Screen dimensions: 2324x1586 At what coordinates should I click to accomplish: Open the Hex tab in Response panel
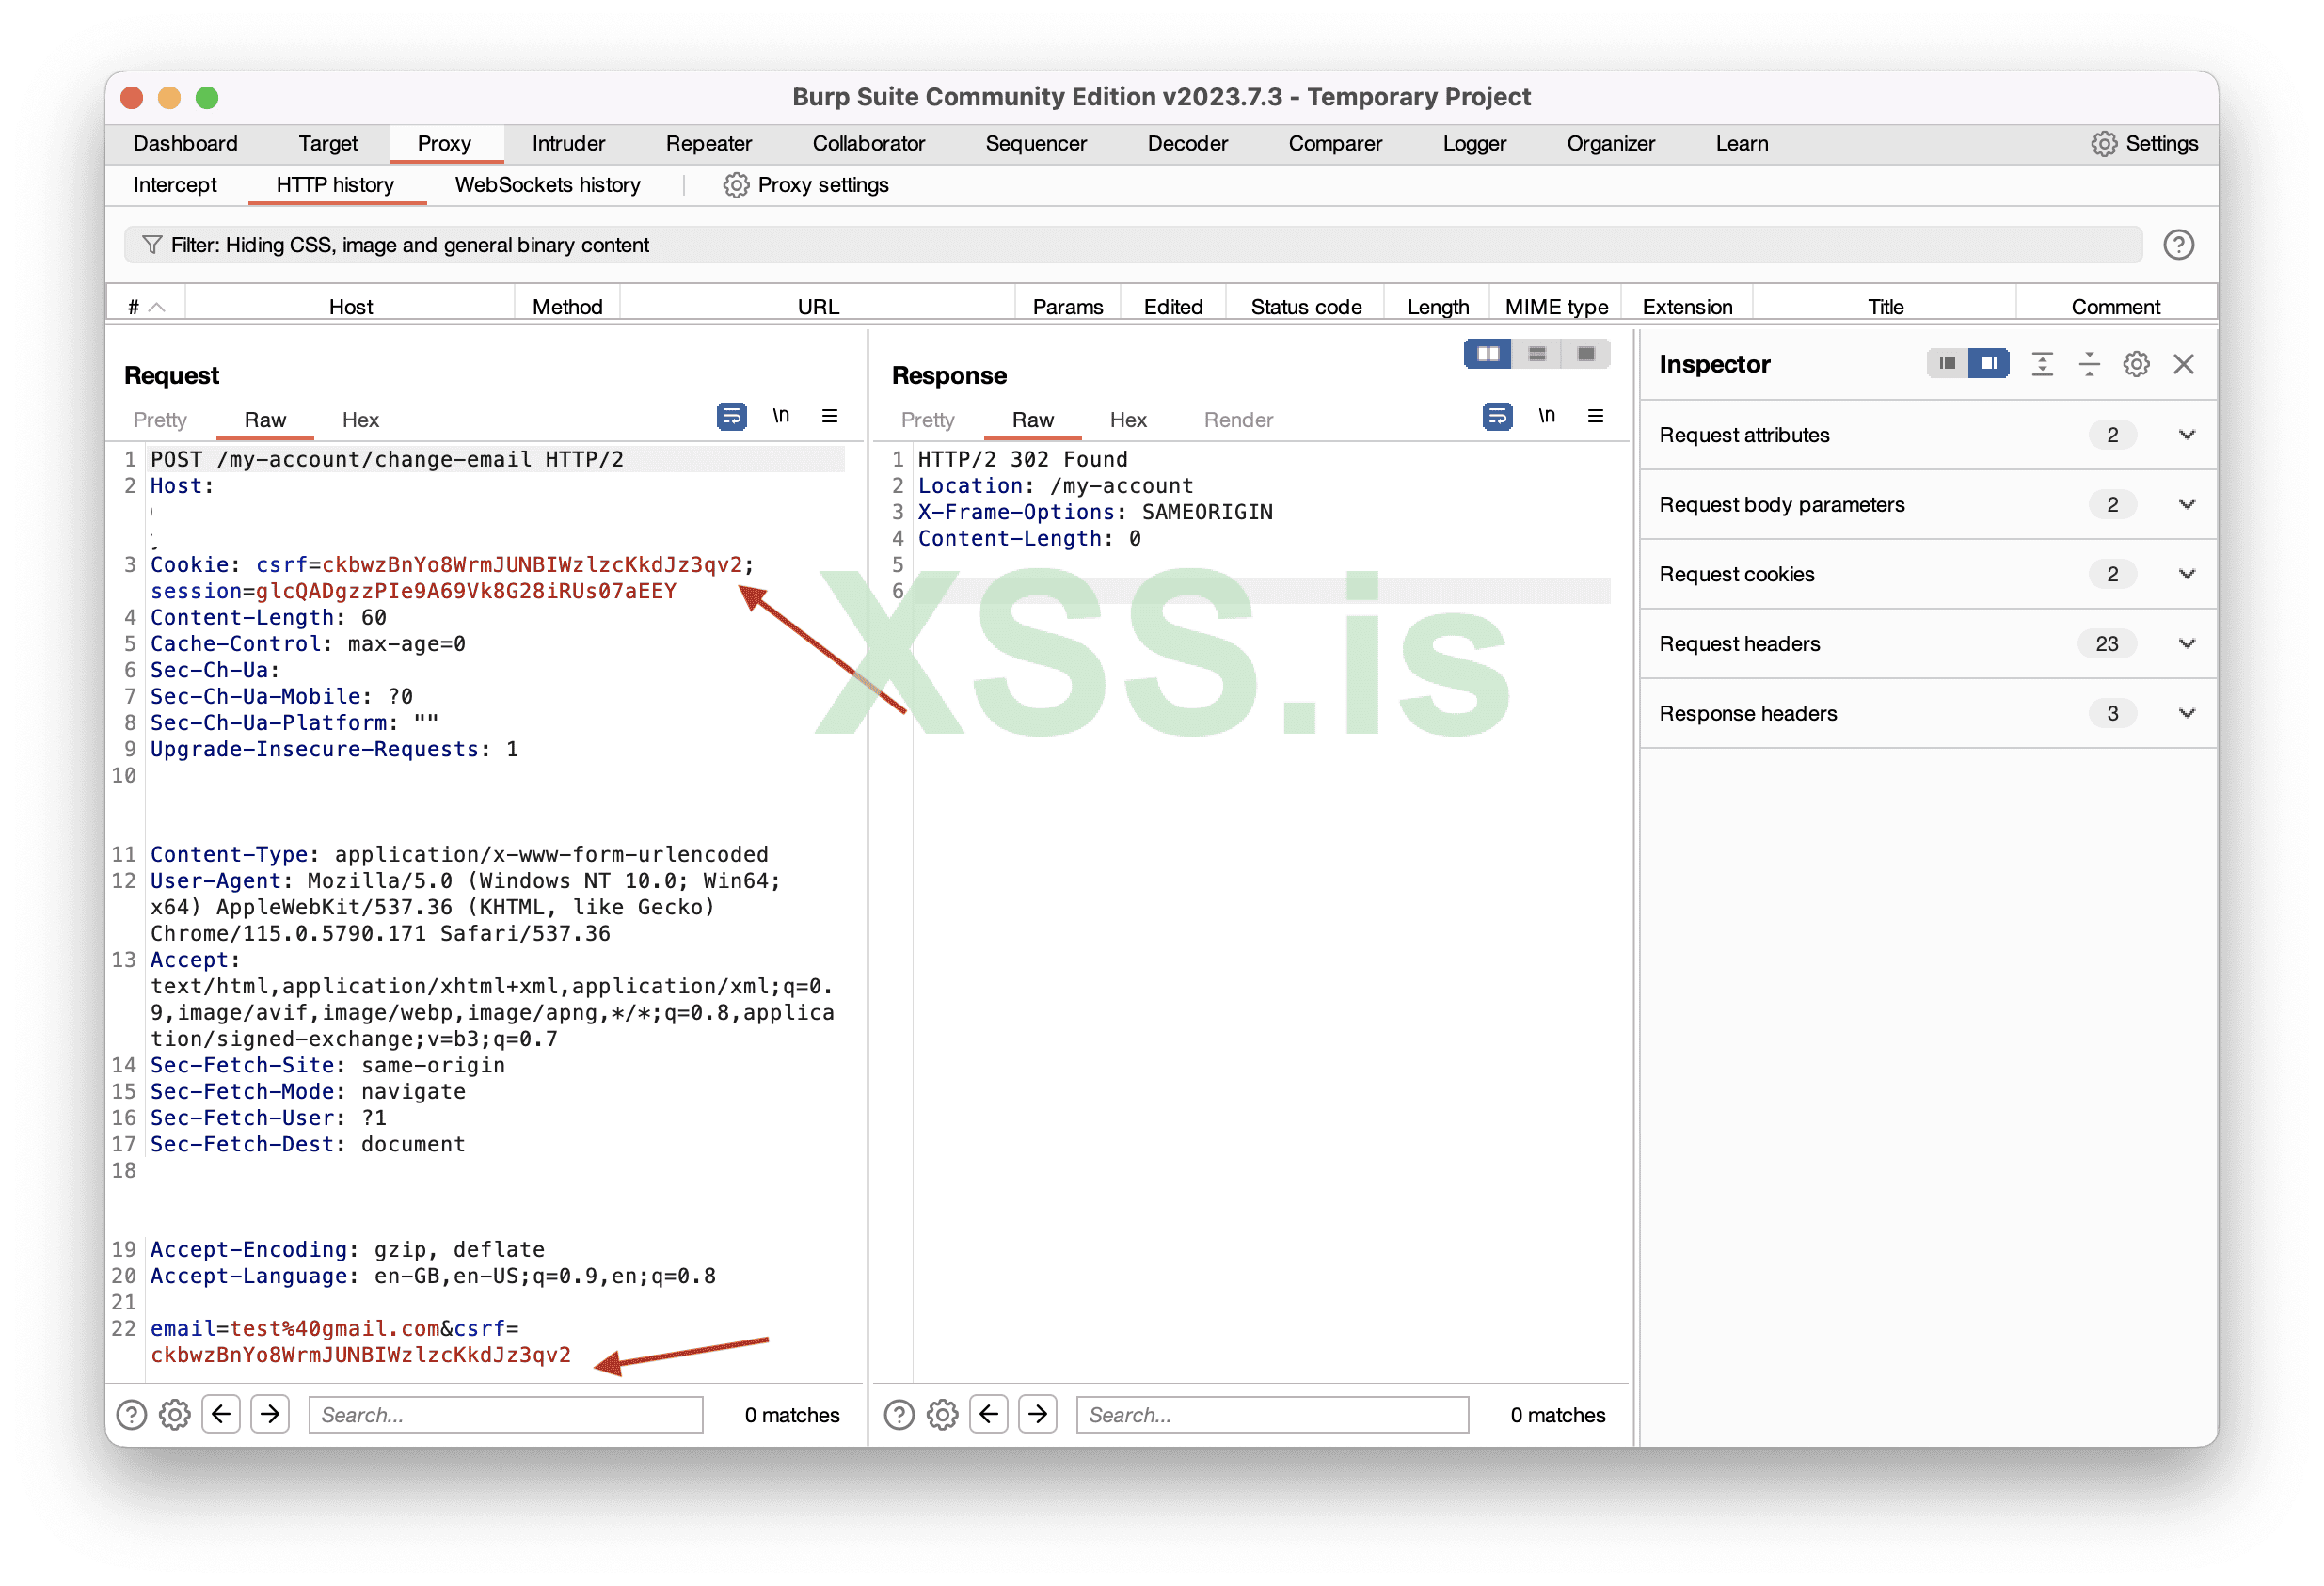[x=1127, y=420]
